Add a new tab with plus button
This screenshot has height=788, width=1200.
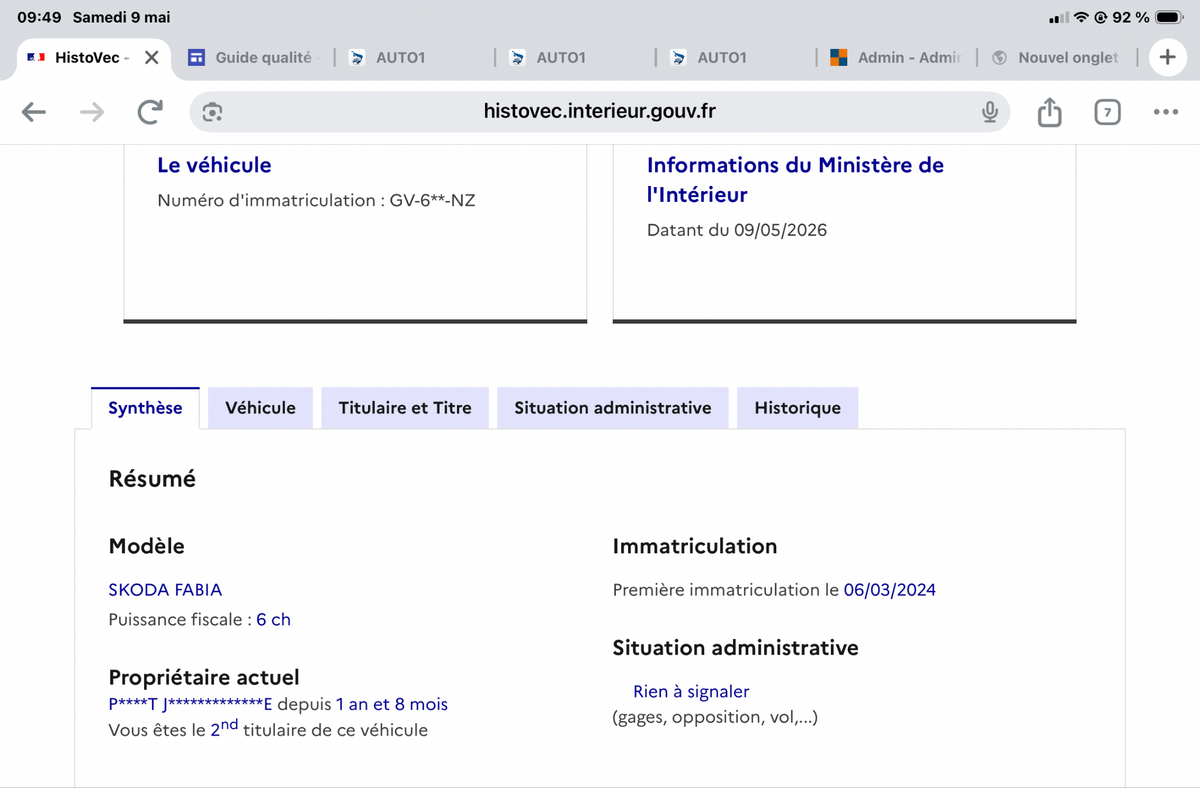pyautogui.click(x=1166, y=57)
